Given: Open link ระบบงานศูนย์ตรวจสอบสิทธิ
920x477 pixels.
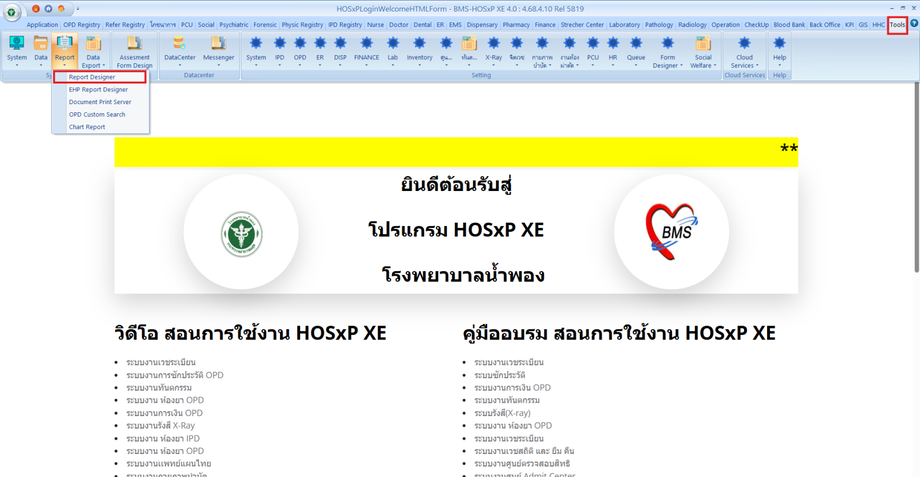Looking at the screenshot, I should (522, 464).
